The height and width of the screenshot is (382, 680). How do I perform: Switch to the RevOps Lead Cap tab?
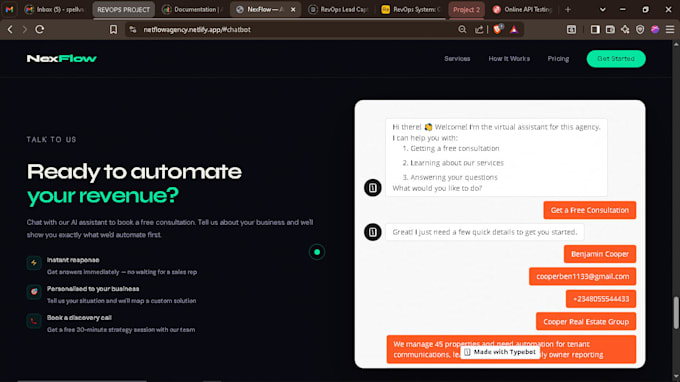339,10
